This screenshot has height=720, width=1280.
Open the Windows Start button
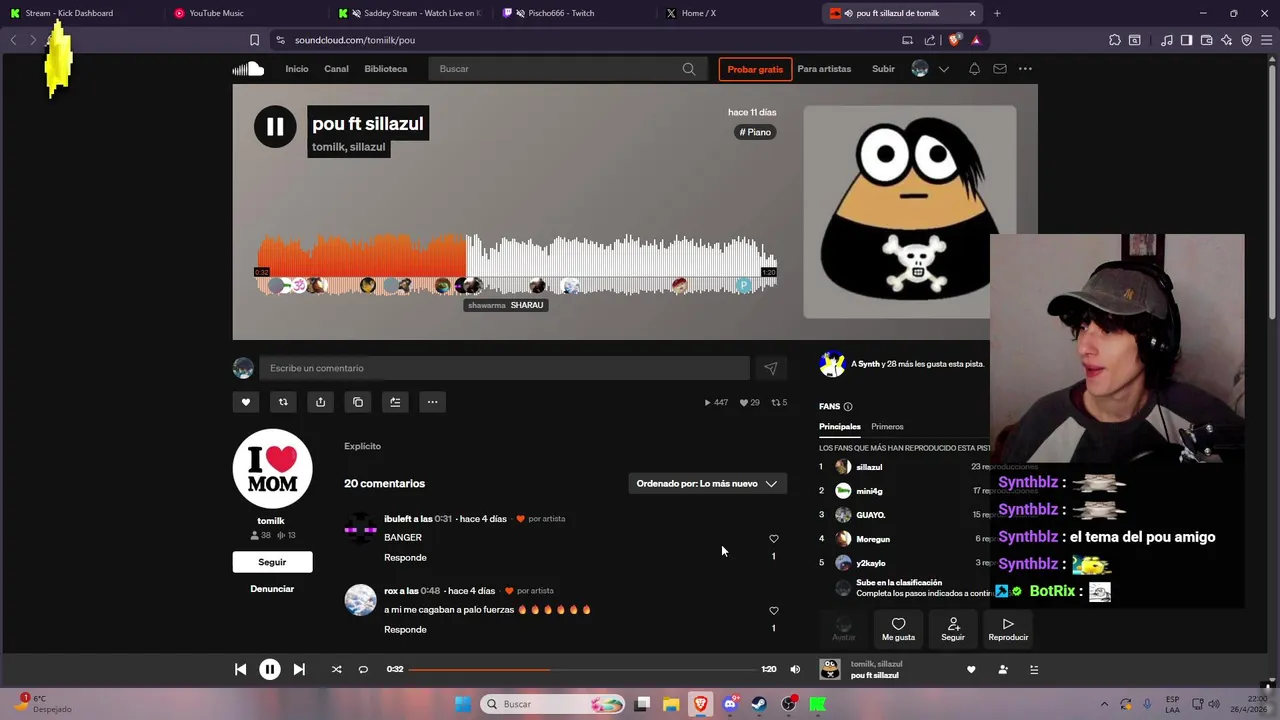pos(462,704)
